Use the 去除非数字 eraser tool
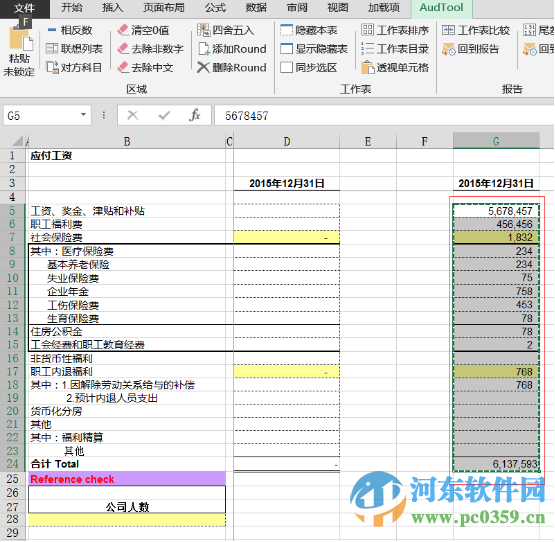The image size is (555, 542). [150, 49]
